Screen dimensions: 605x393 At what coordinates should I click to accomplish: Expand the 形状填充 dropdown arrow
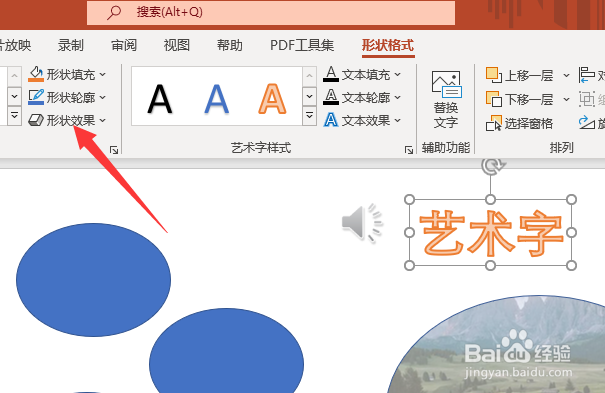(103, 74)
